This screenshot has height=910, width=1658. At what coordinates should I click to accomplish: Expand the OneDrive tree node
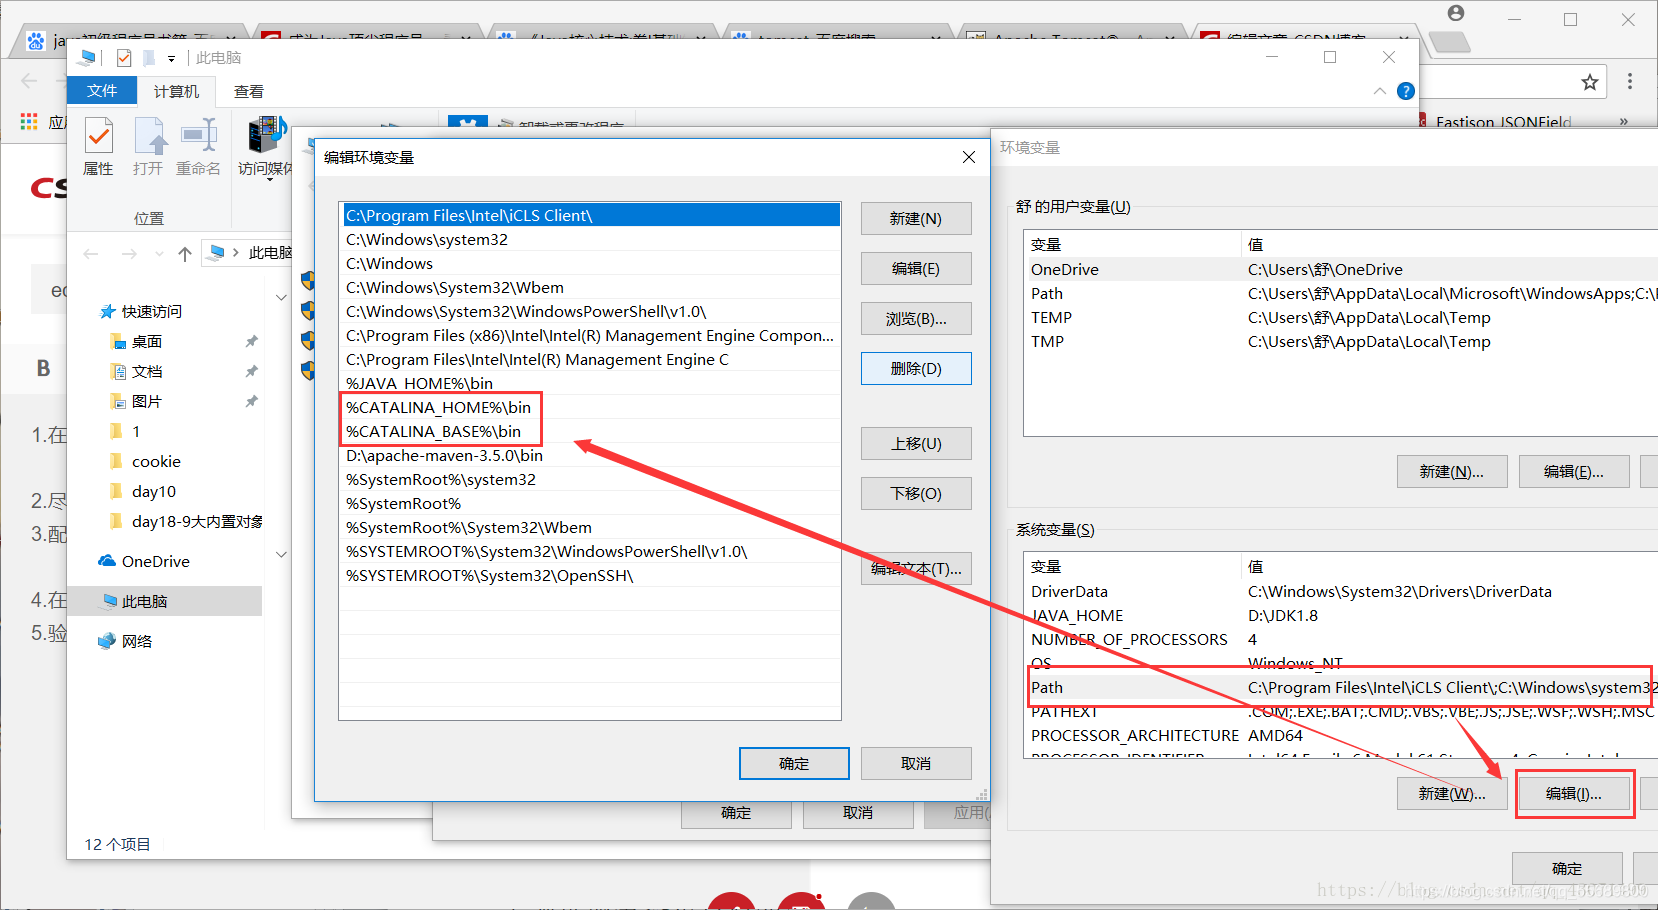click(281, 554)
